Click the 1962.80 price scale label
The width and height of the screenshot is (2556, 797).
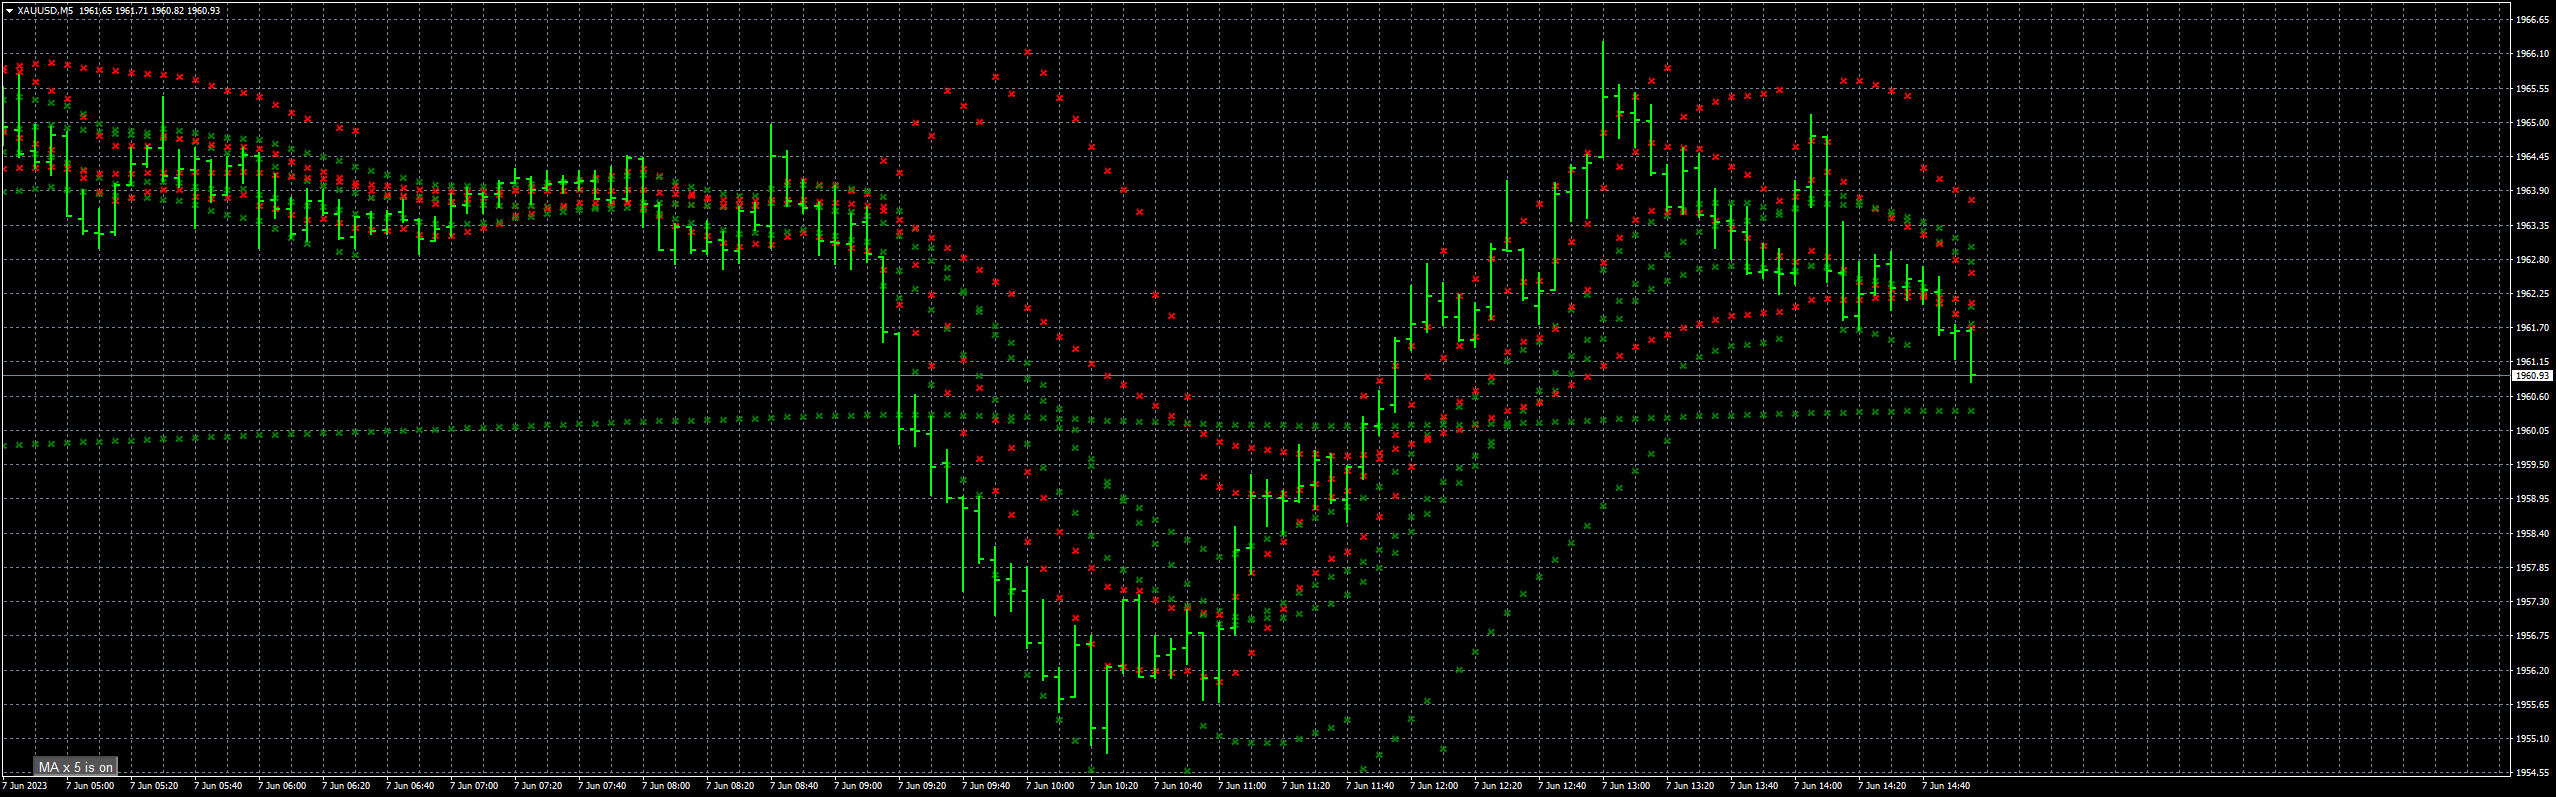coord(2532,260)
